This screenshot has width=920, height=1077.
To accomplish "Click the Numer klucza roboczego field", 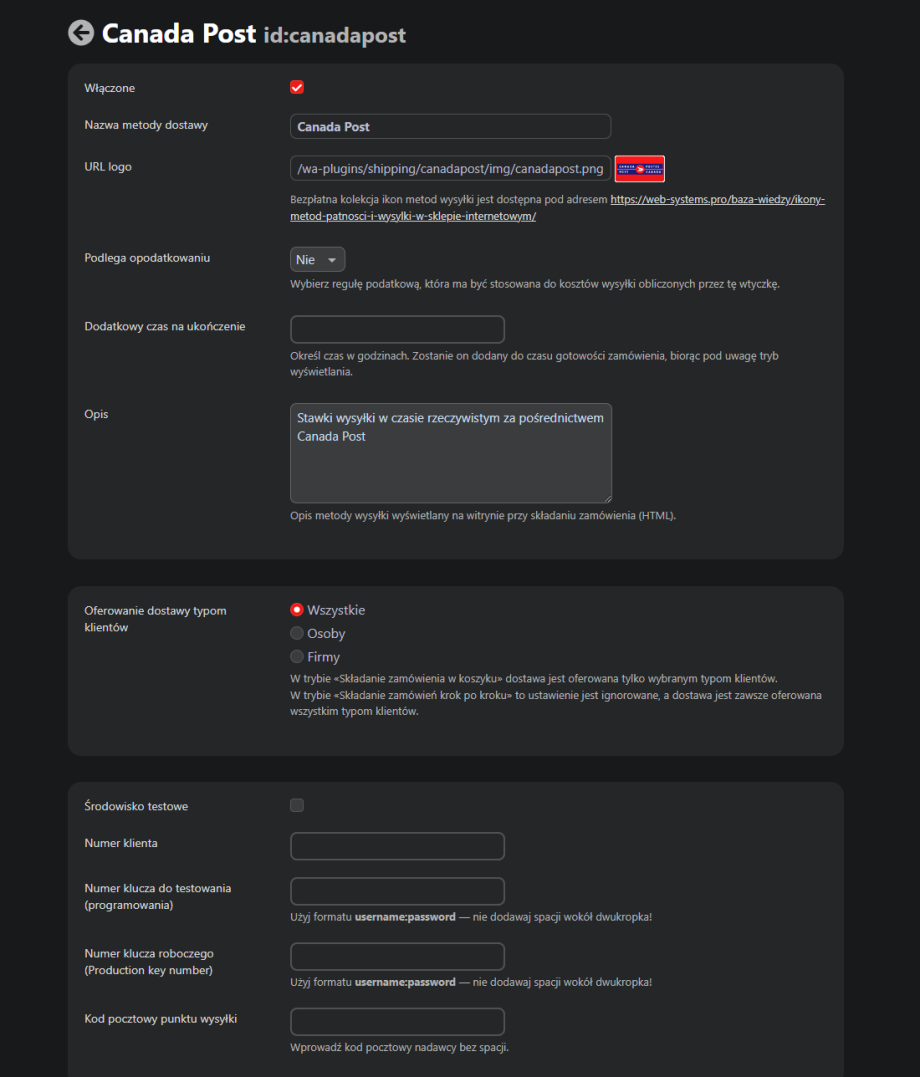I will coord(397,956).
